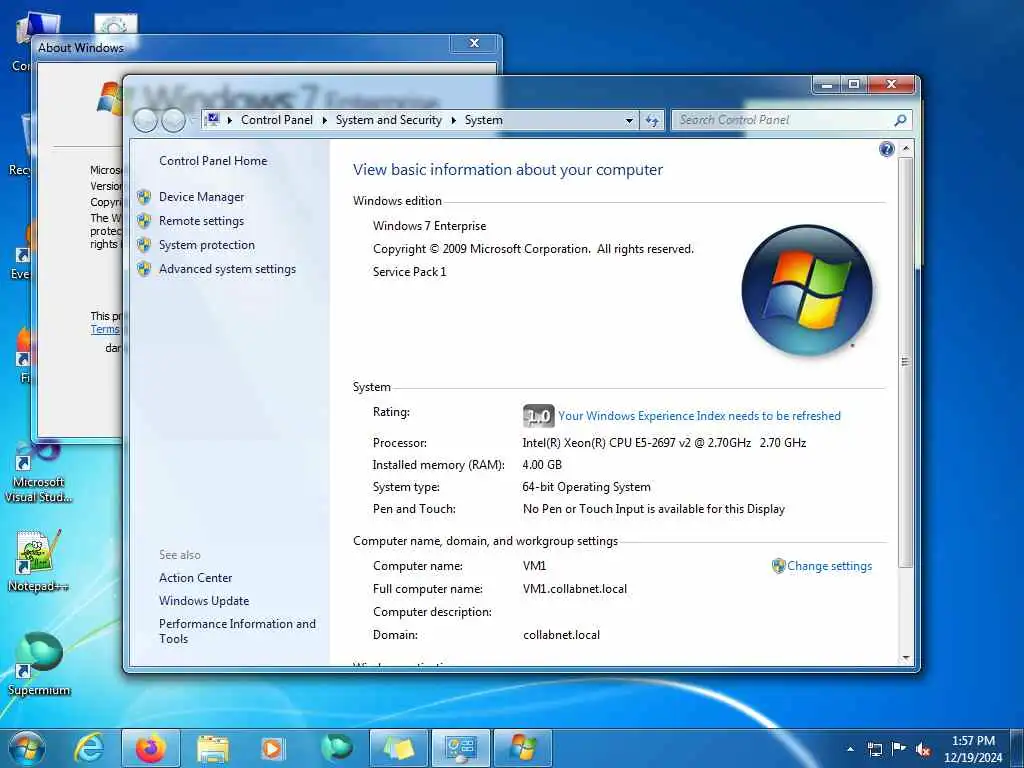Click the help question mark icon
Viewport: 1024px width, 768px height.
886,150
